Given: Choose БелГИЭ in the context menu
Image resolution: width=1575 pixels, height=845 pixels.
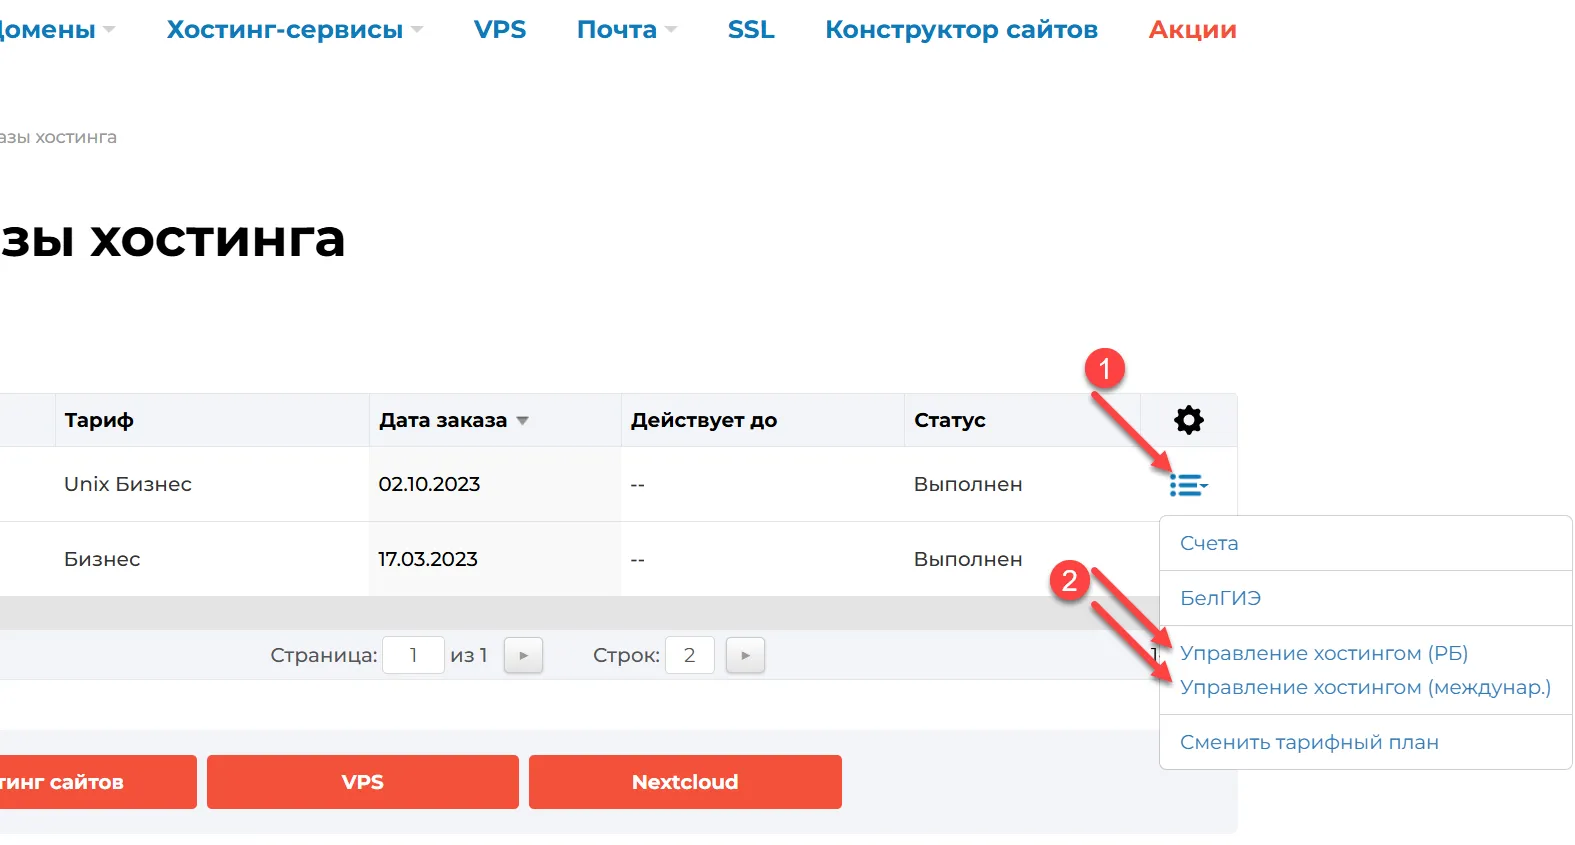Looking at the screenshot, I should [x=1220, y=598].
